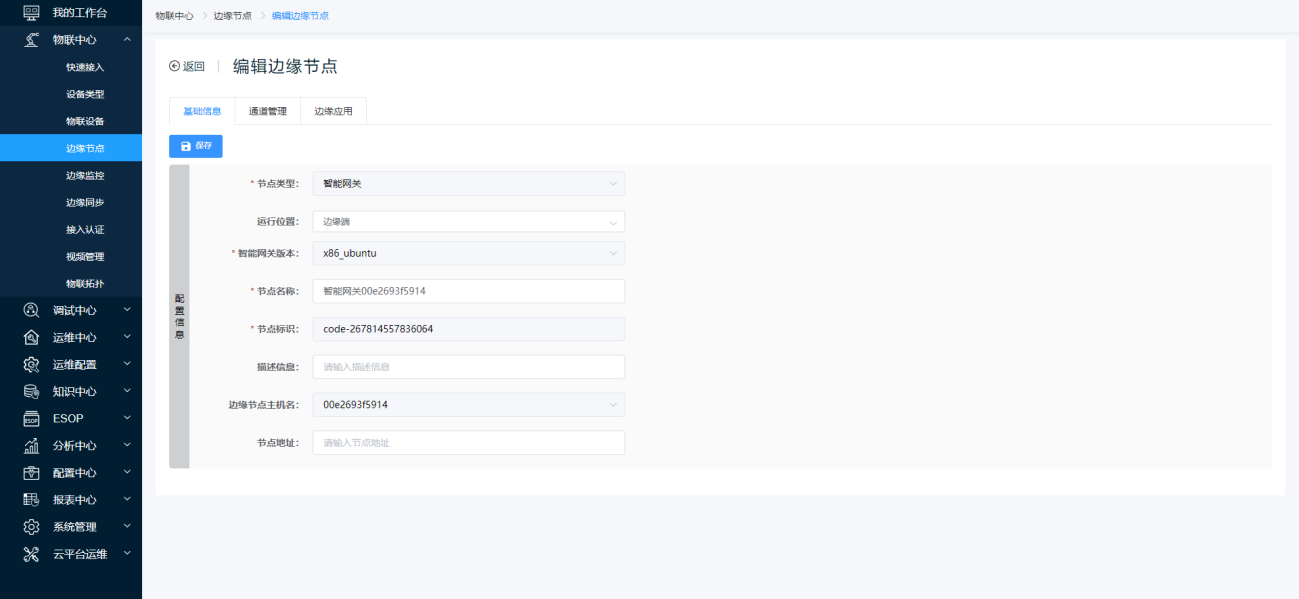Click the 云平台运维 tools icon
Image resolution: width=1299 pixels, height=599 pixels.
coord(31,554)
